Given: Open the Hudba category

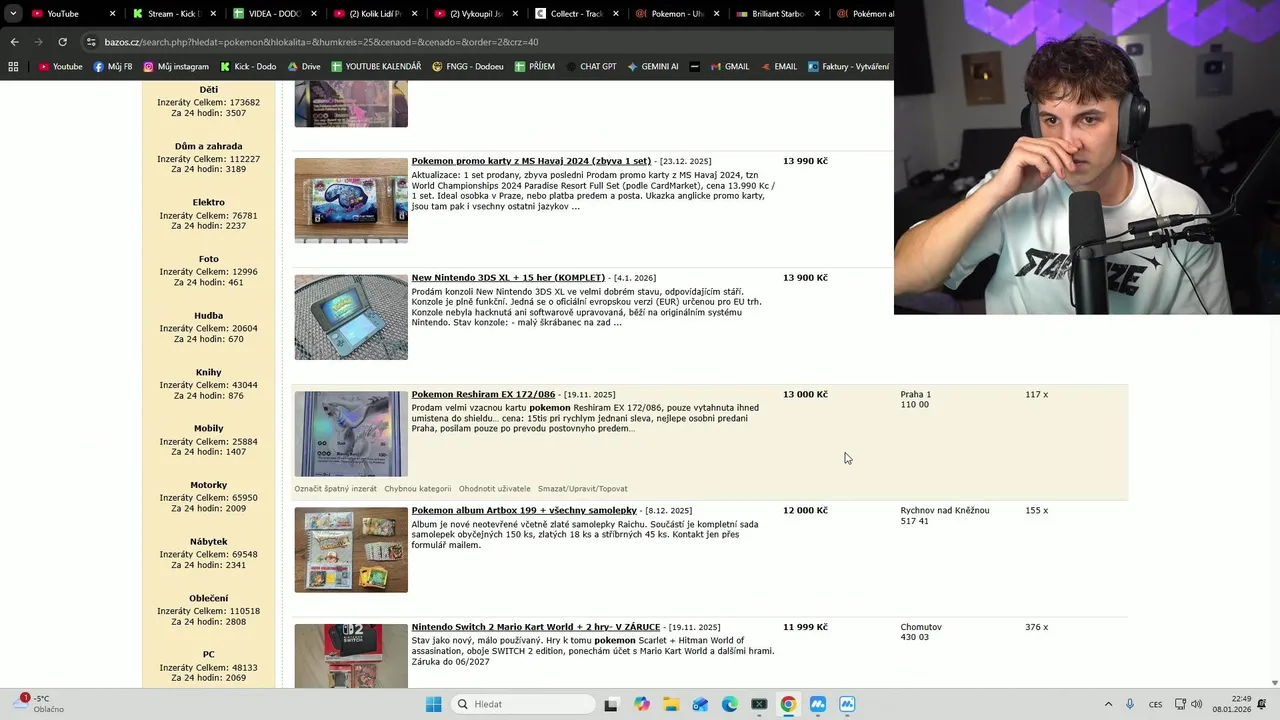Looking at the screenshot, I should [x=208, y=316].
